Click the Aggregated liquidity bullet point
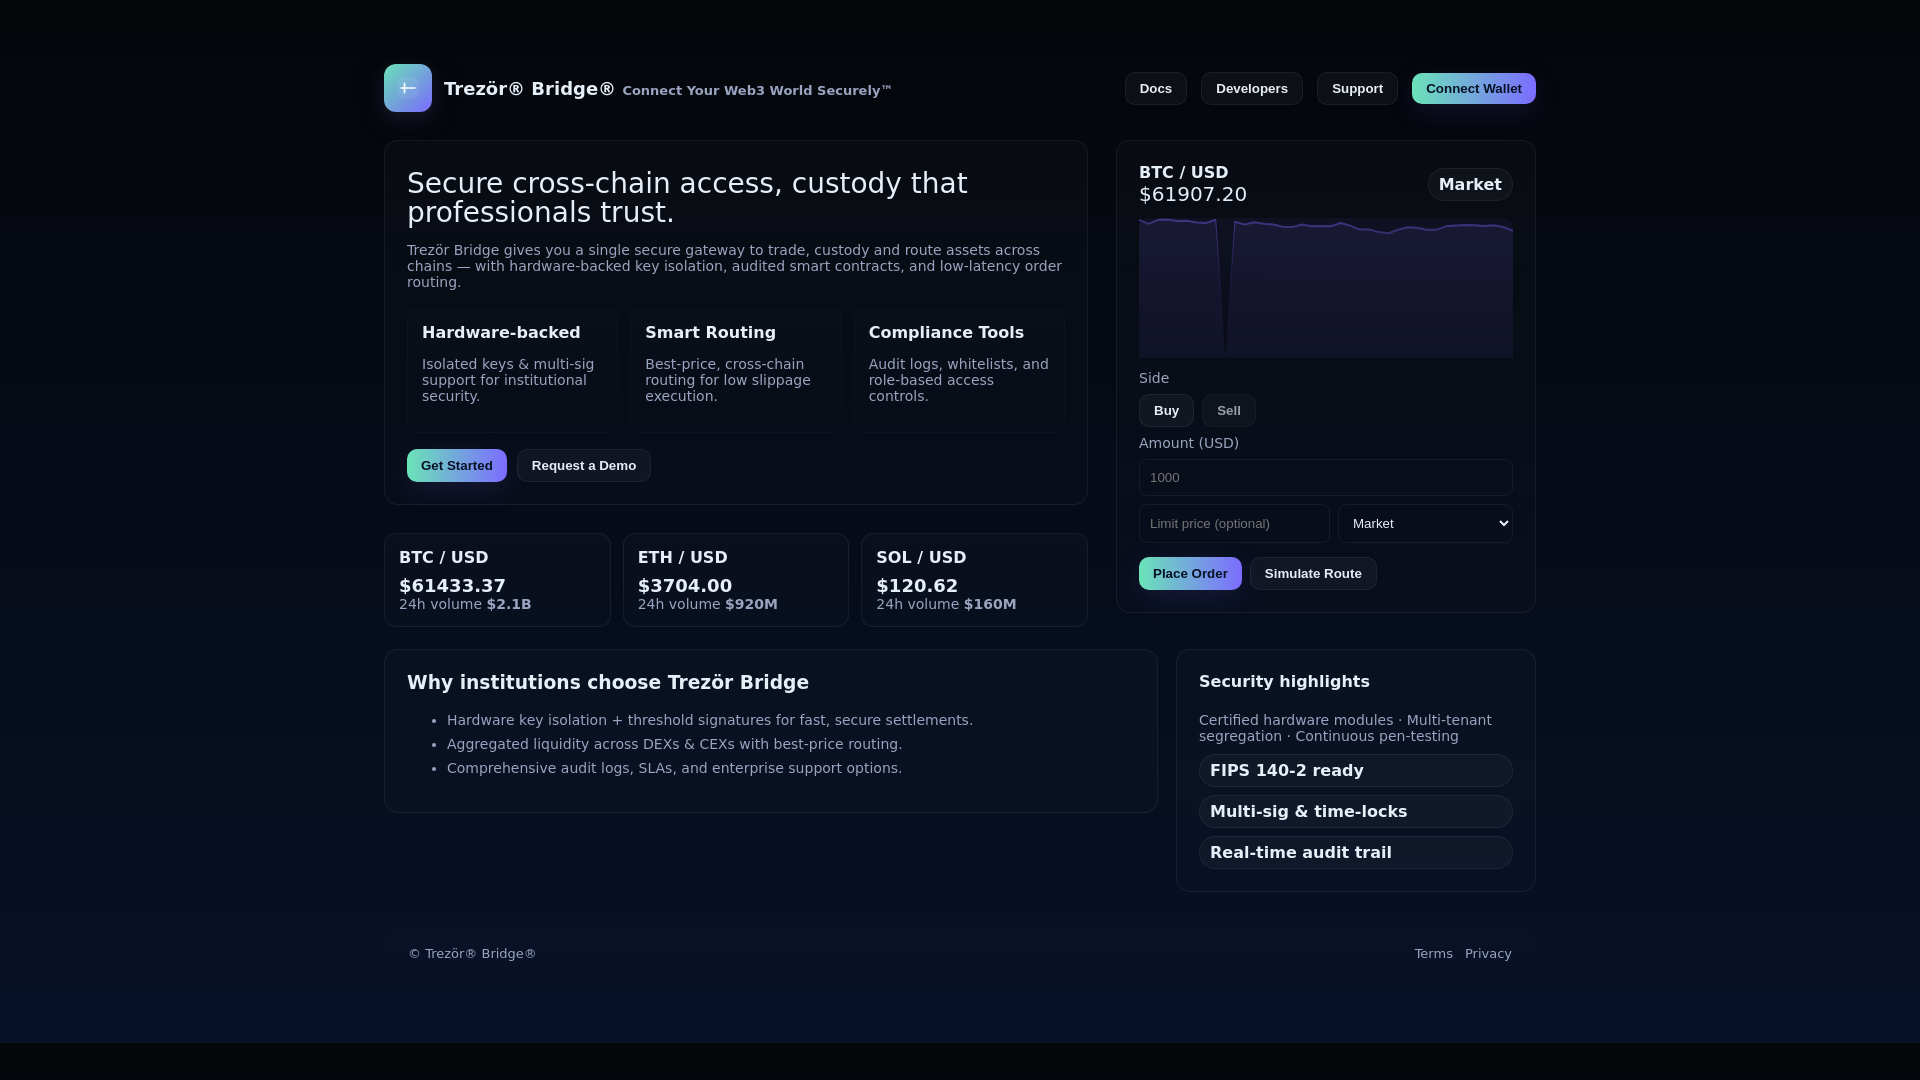Screen dimensions: 1920x1080 tap(674, 744)
